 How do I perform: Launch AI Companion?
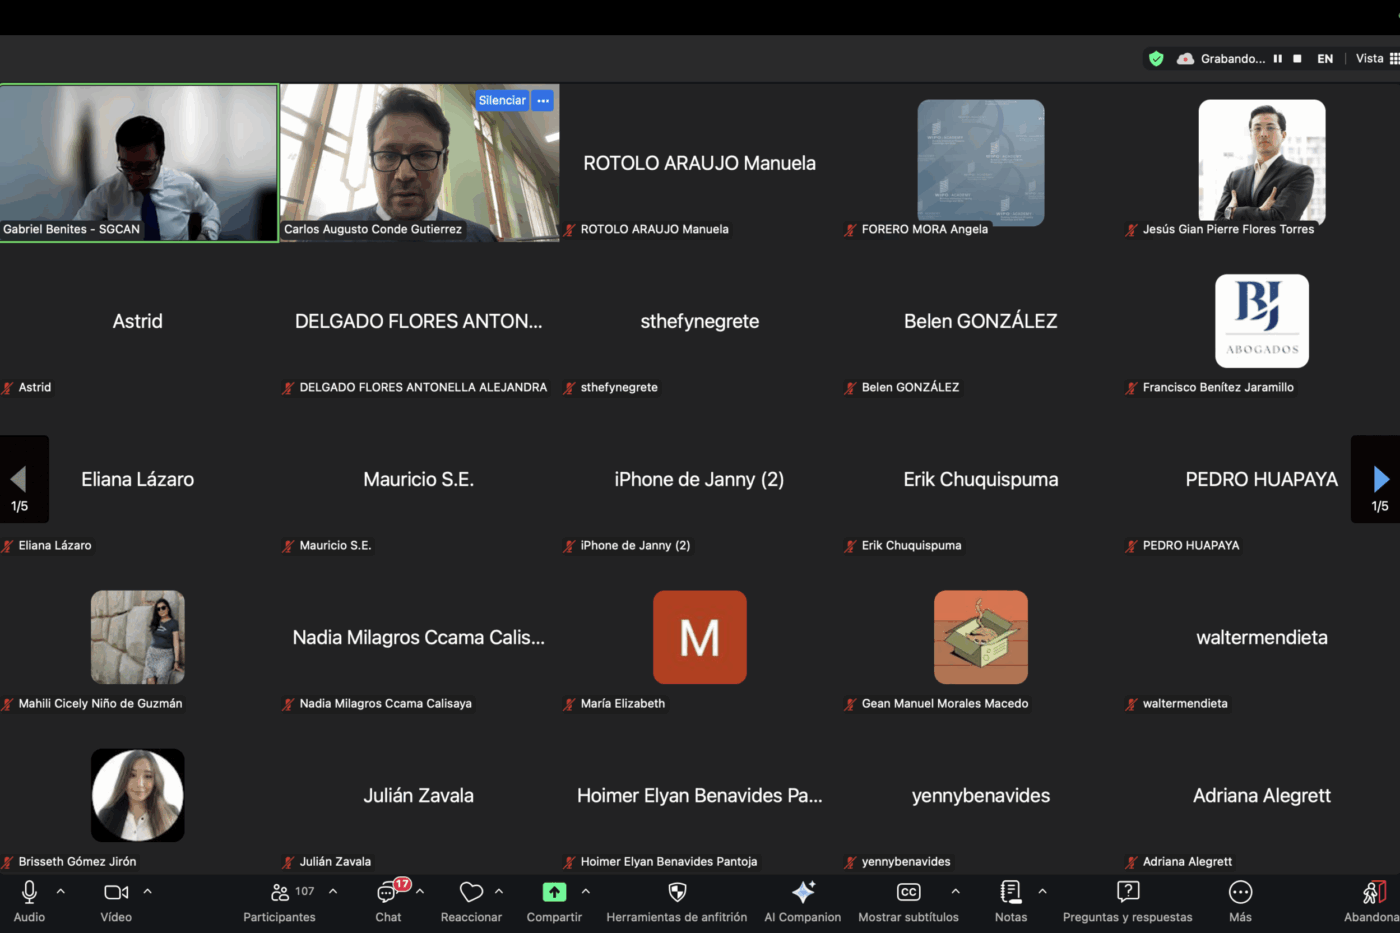[x=803, y=892]
